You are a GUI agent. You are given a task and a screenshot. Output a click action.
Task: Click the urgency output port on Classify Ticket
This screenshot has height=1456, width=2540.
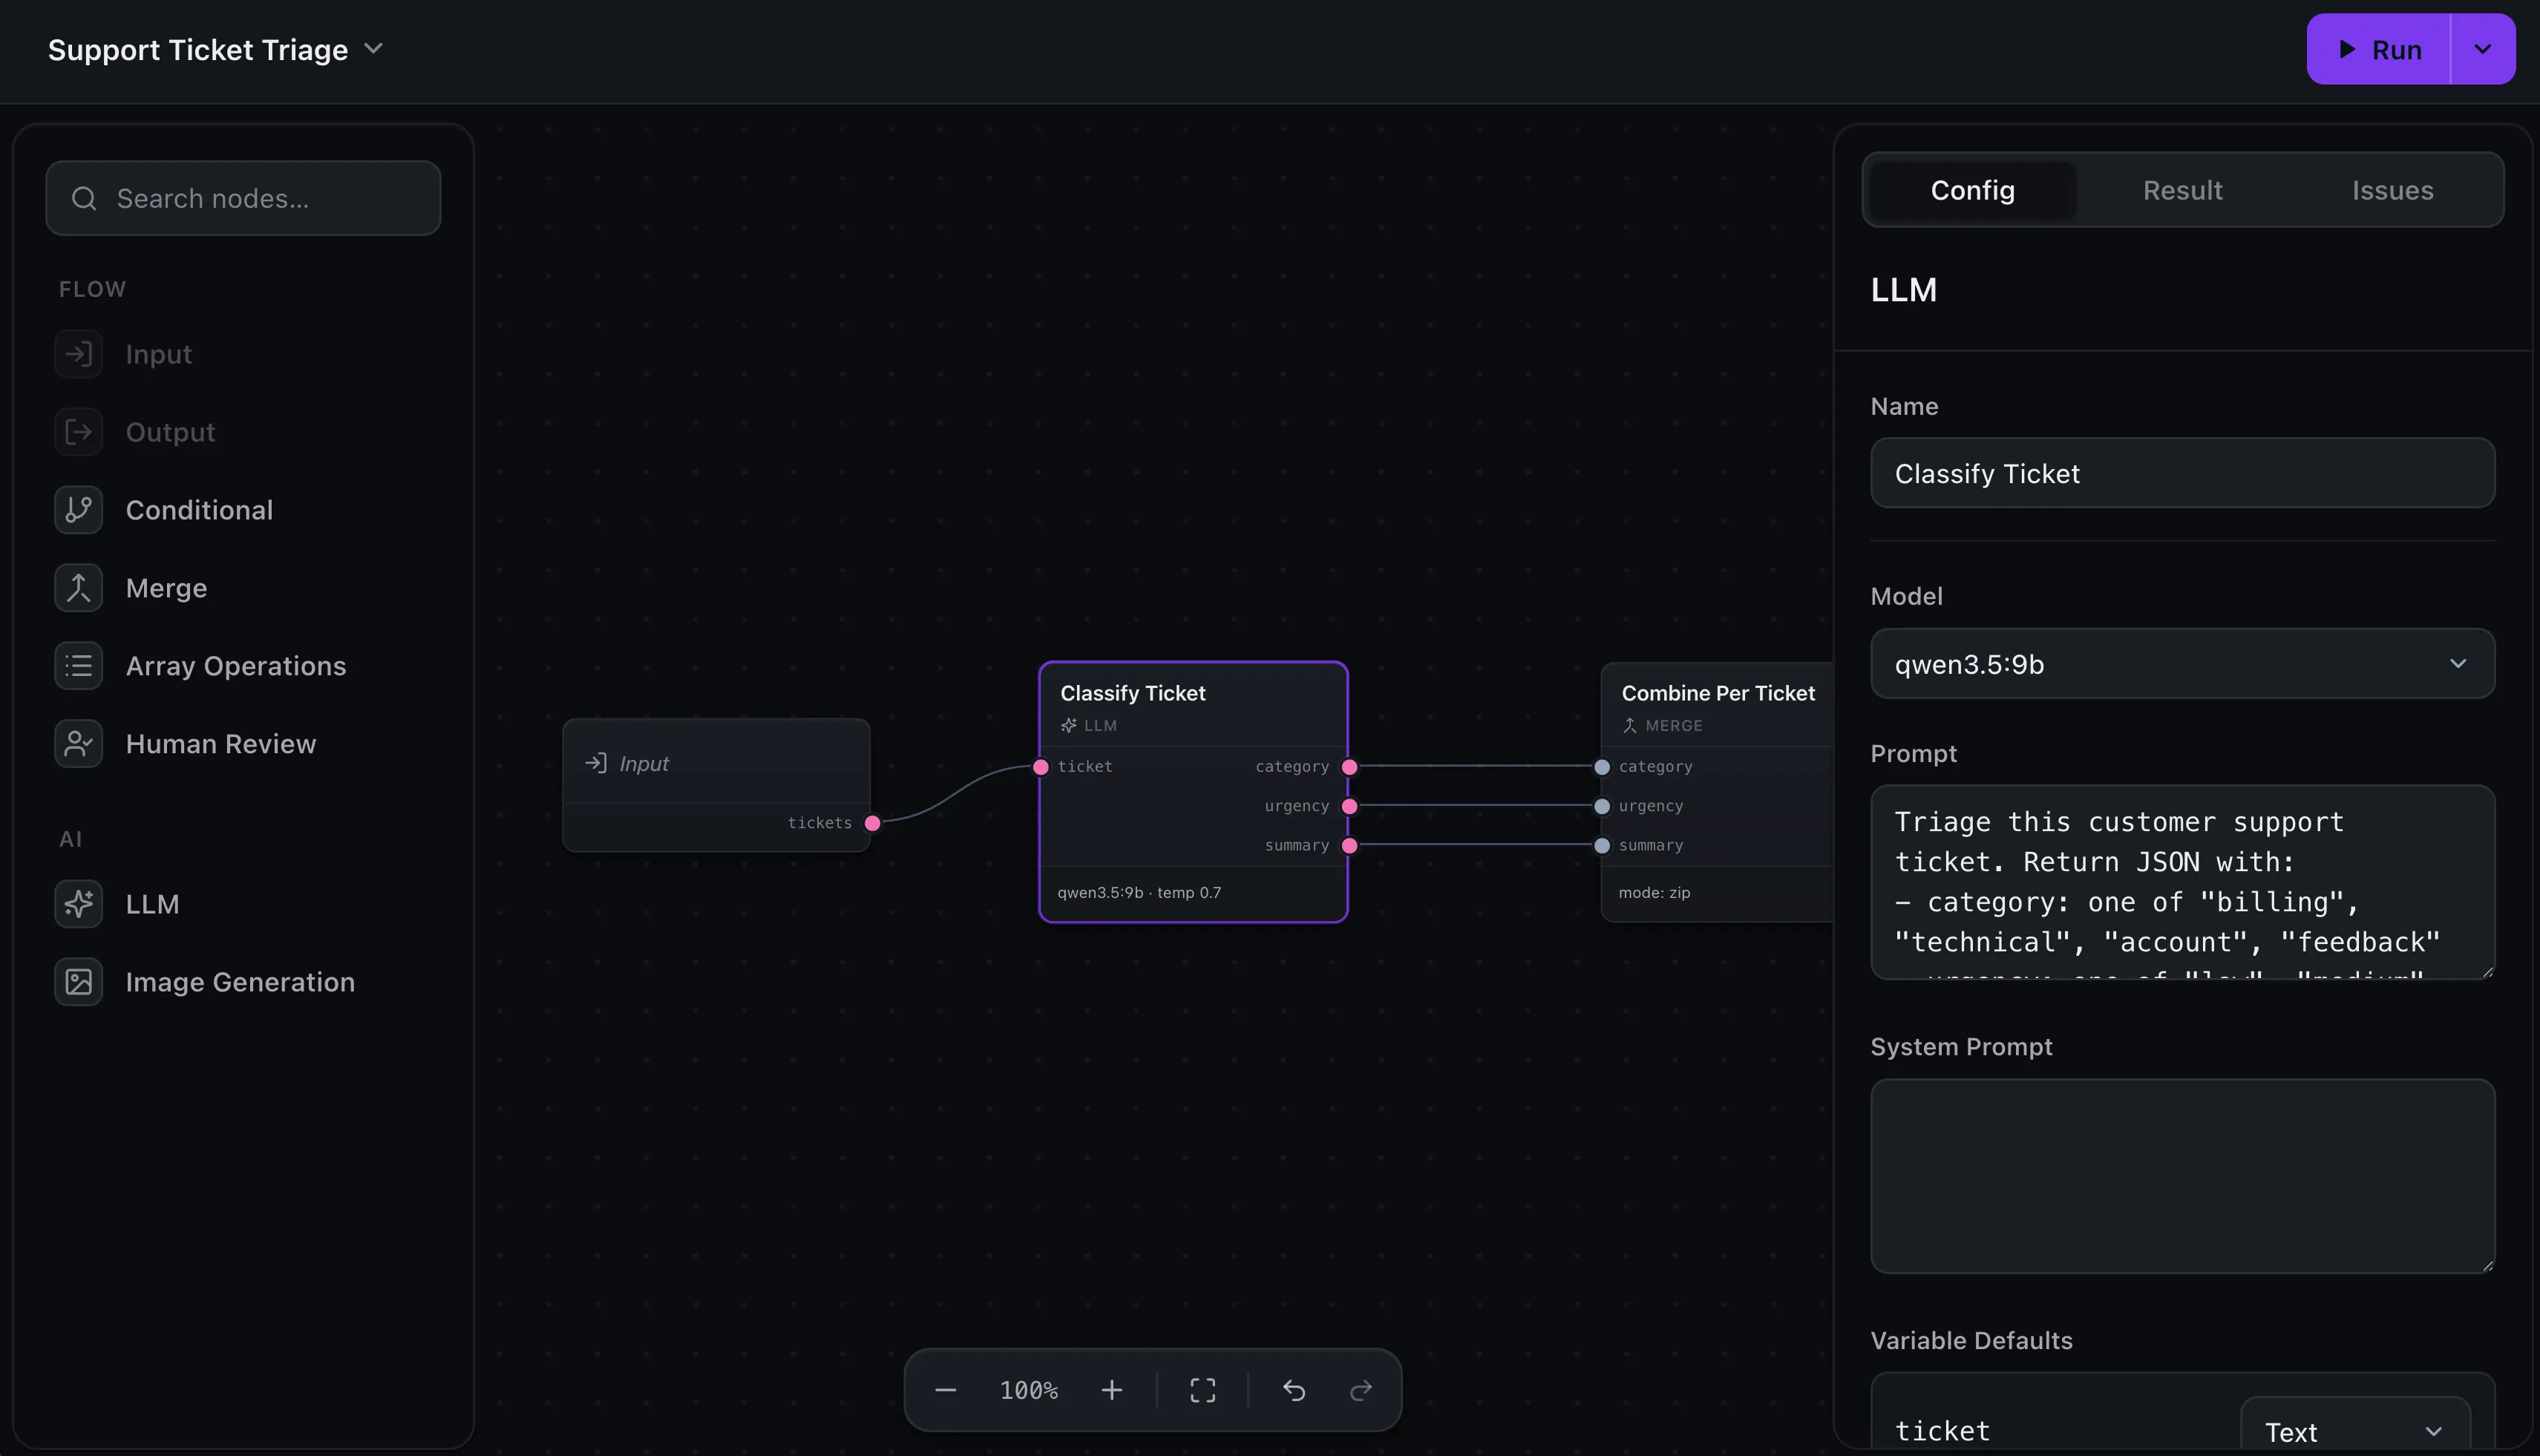click(1349, 806)
